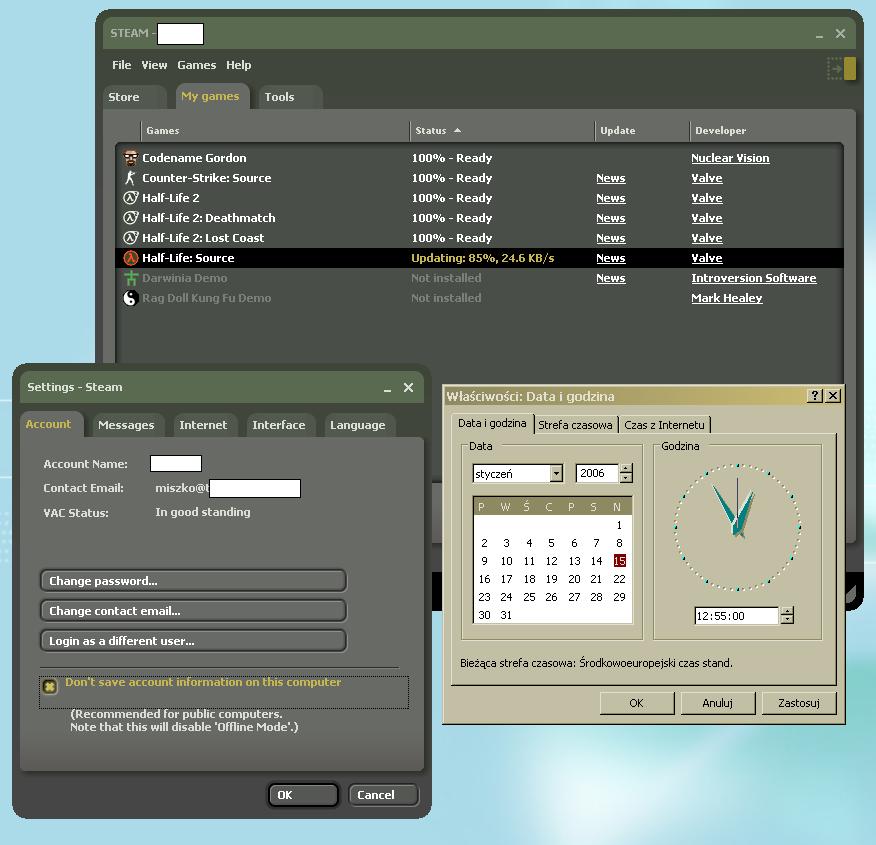The image size is (876, 845).
Task: Switch to the Czas z Internetu tab
Action: (664, 425)
